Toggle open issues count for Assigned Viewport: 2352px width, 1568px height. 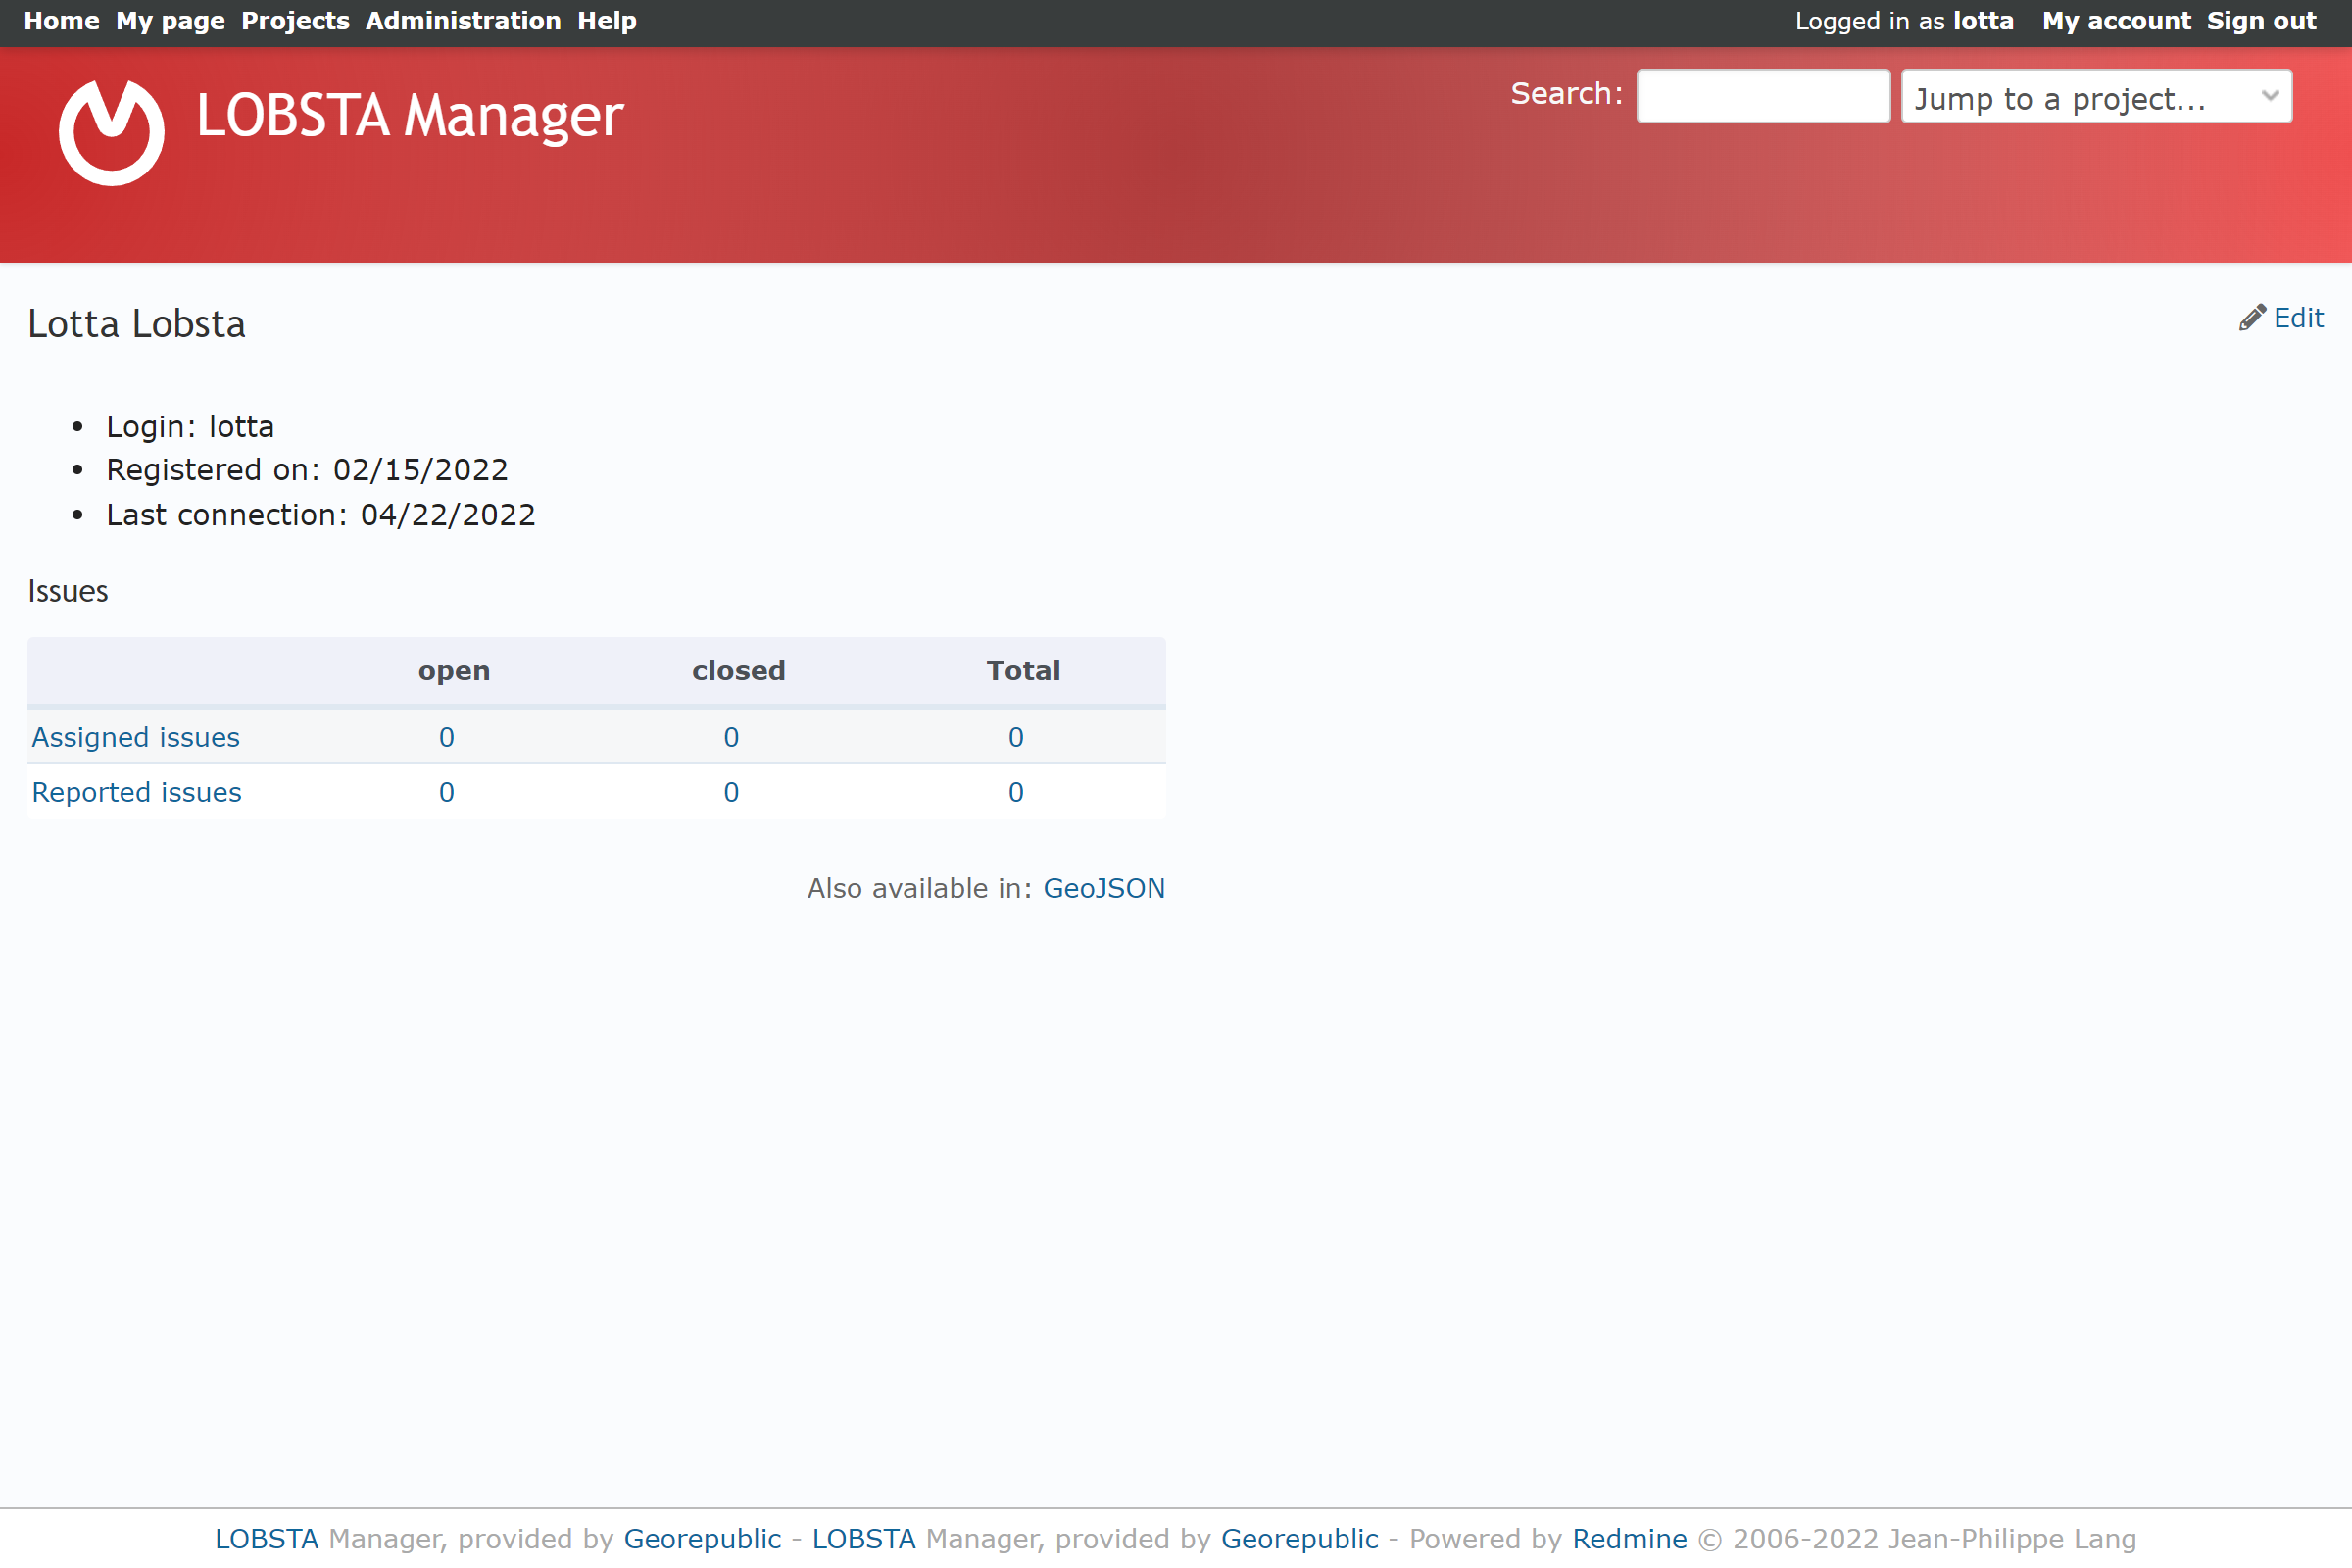click(448, 735)
